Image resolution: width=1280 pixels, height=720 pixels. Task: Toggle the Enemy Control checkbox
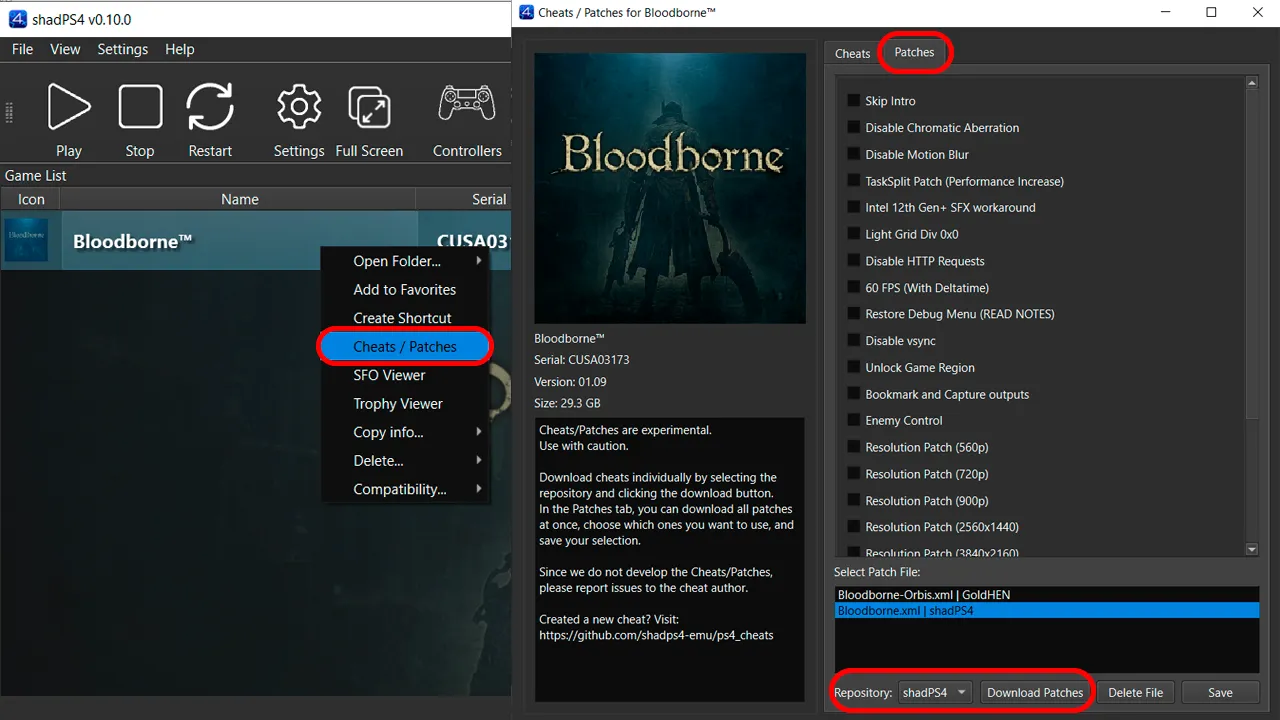click(854, 420)
